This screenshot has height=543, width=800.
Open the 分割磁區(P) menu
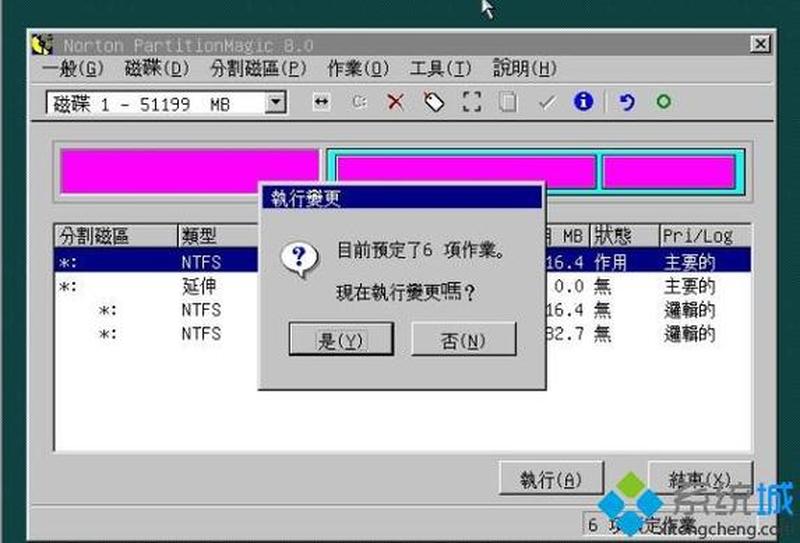258,68
